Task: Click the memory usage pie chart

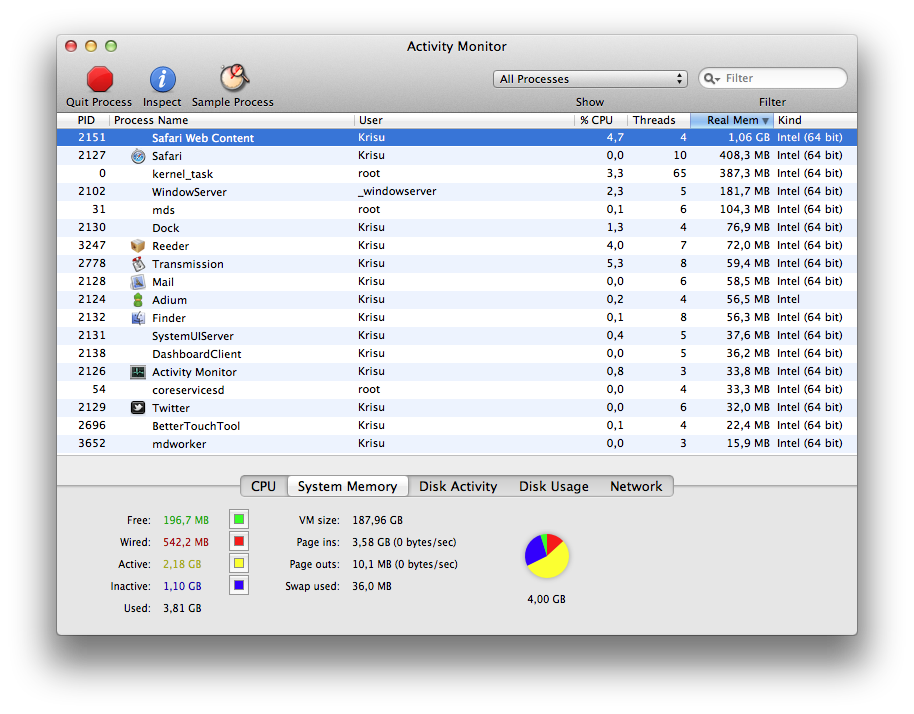Action: coord(547,555)
